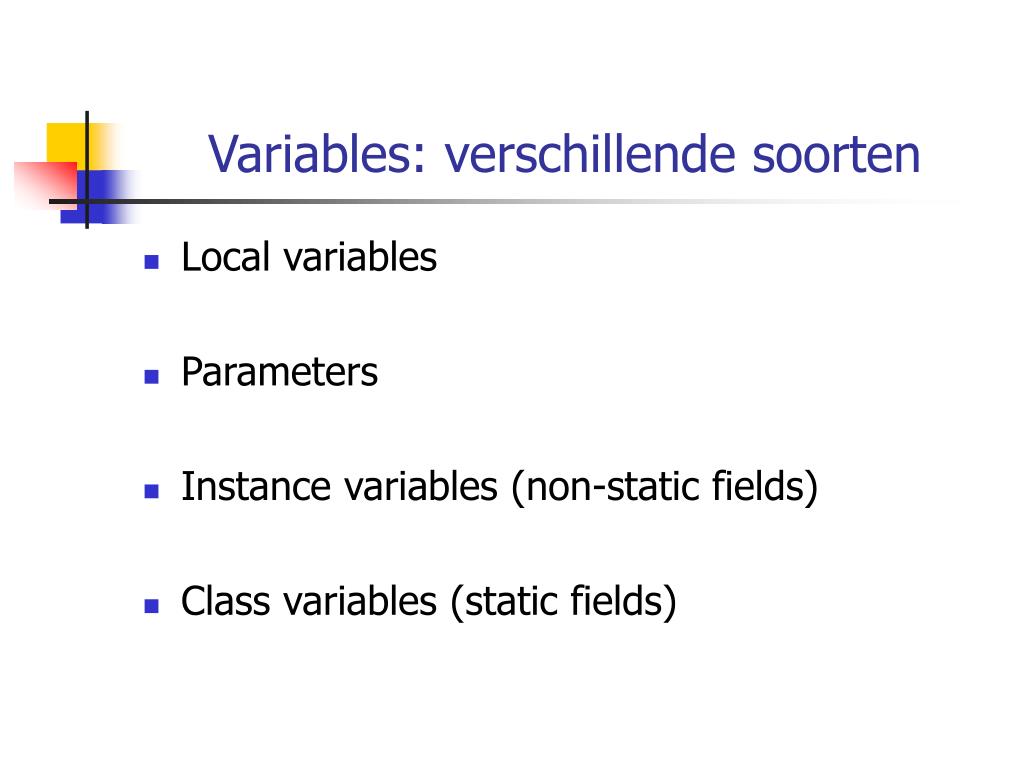The width and height of the screenshot is (1024, 768).
Task: Click the yellow square in the logo
Action: point(68,144)
